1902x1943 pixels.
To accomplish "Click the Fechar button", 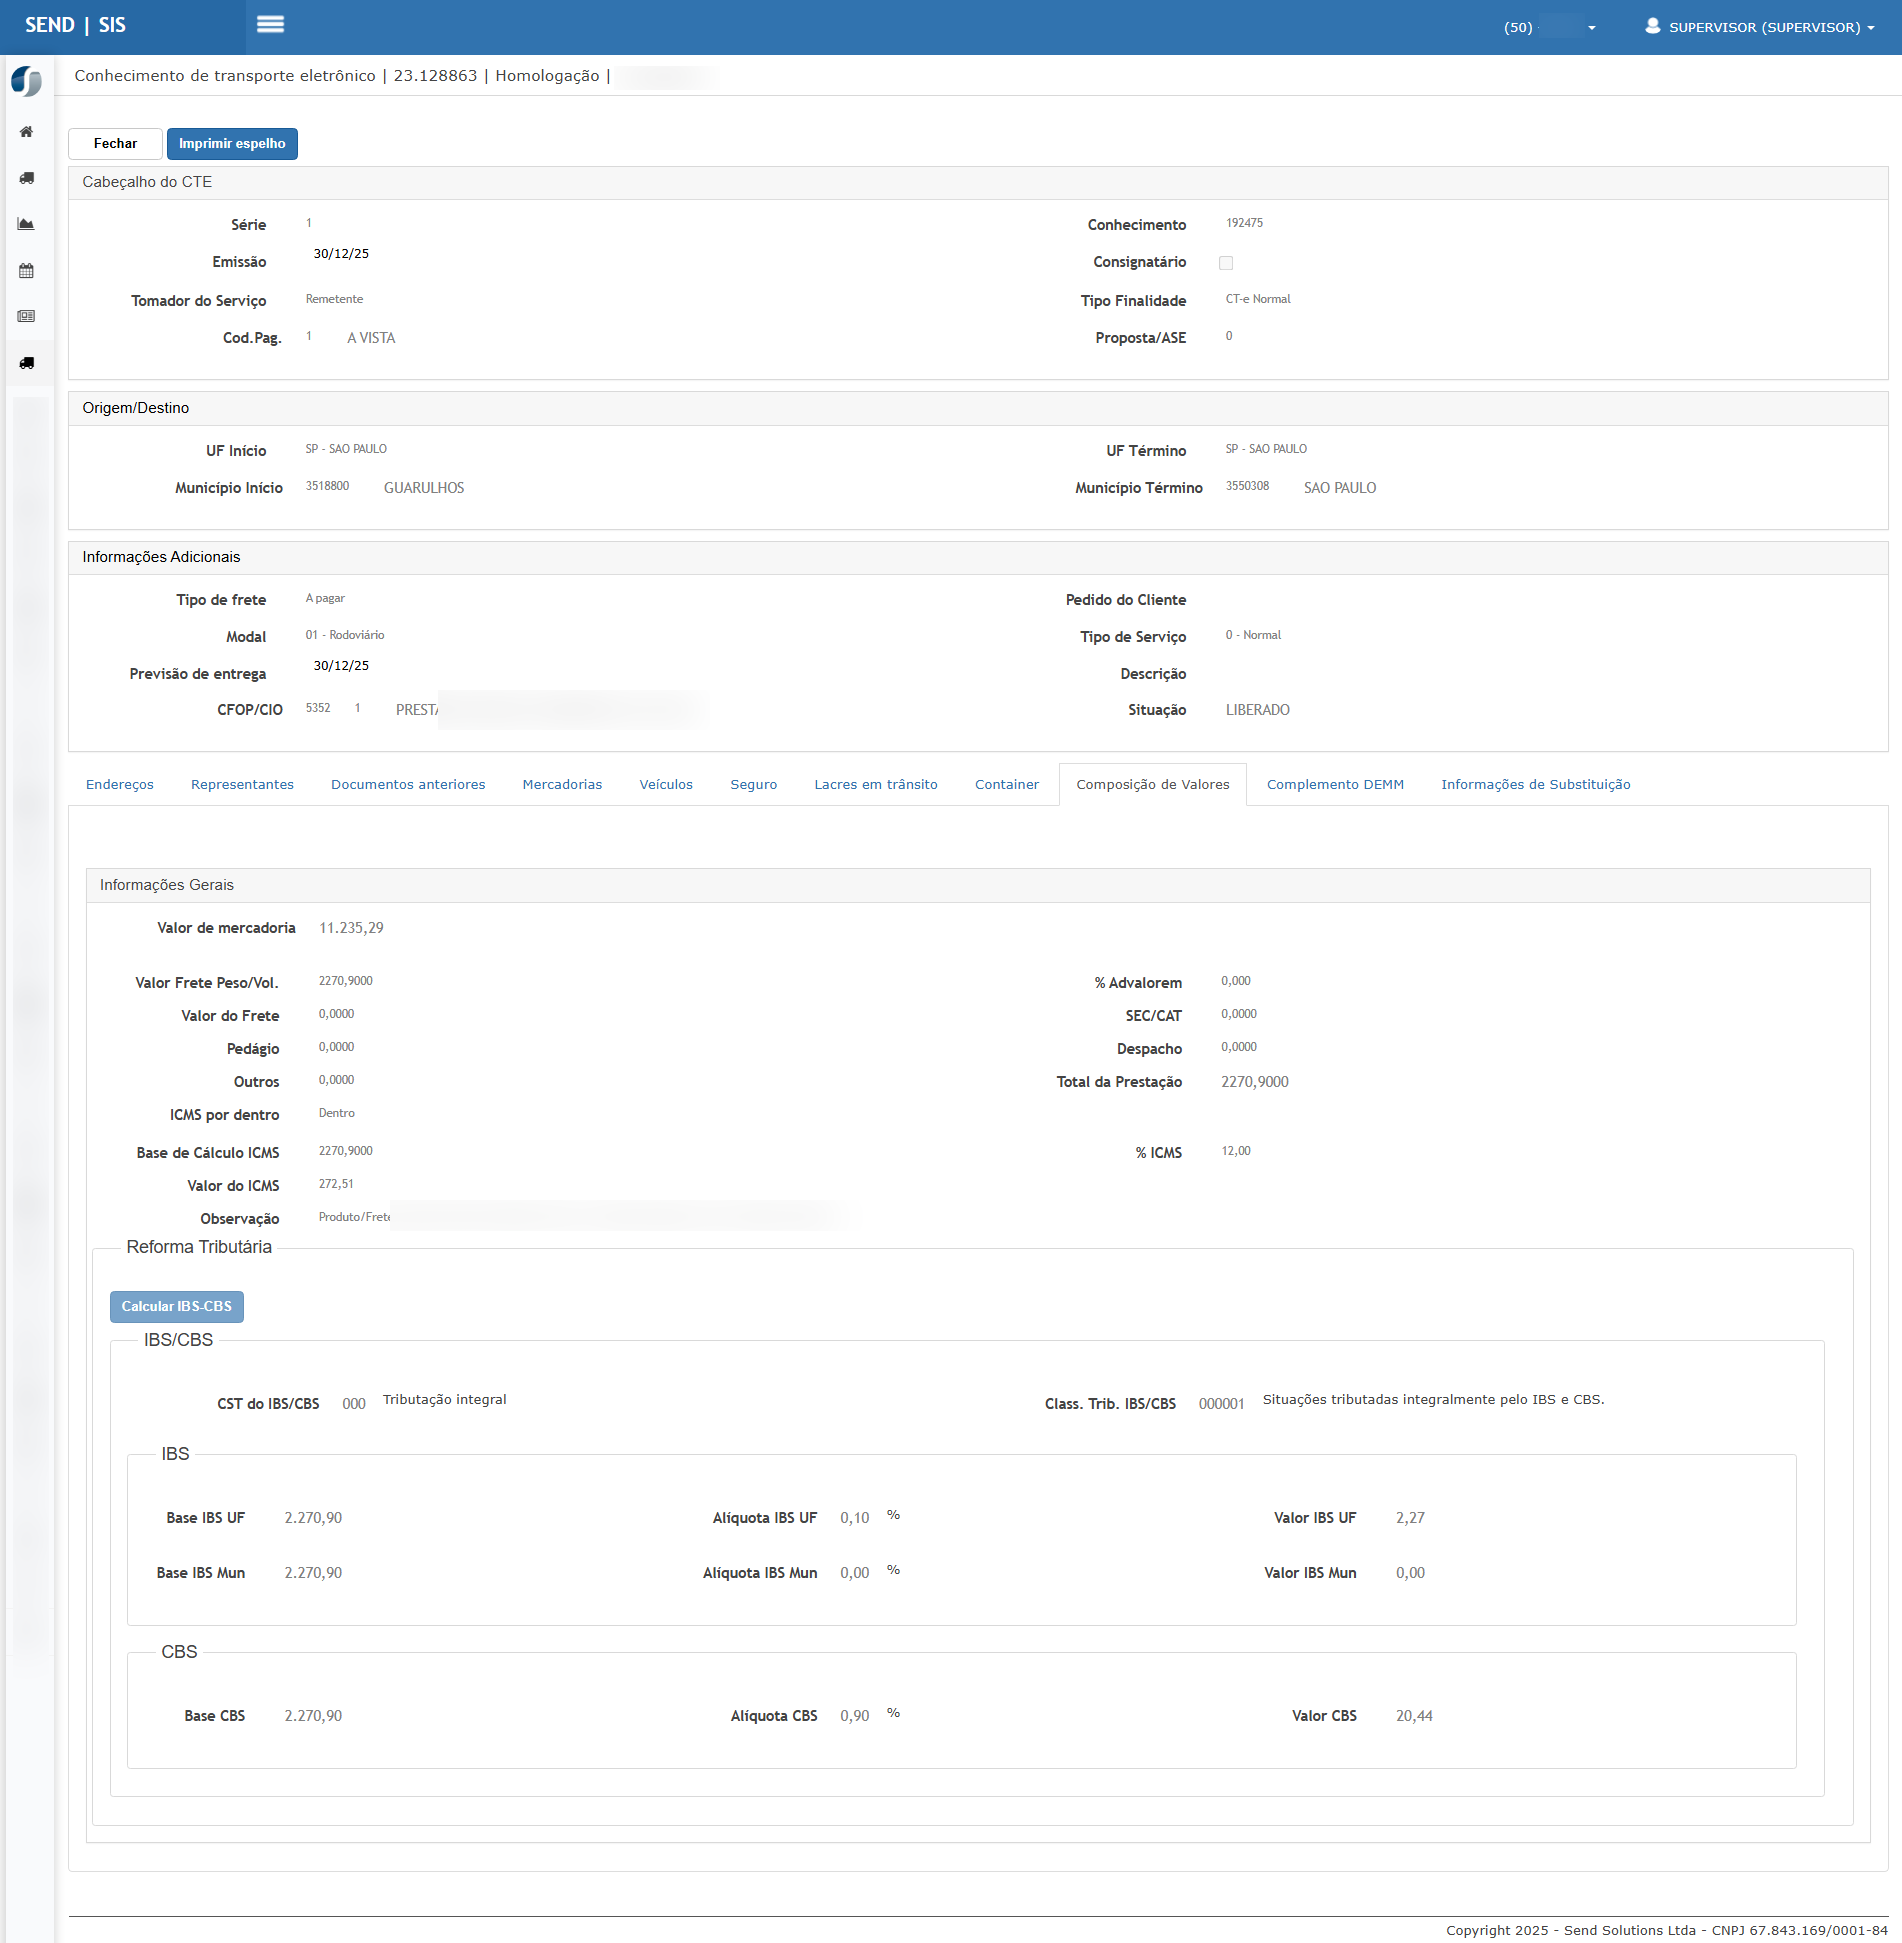I will click(x=115, y=144).
